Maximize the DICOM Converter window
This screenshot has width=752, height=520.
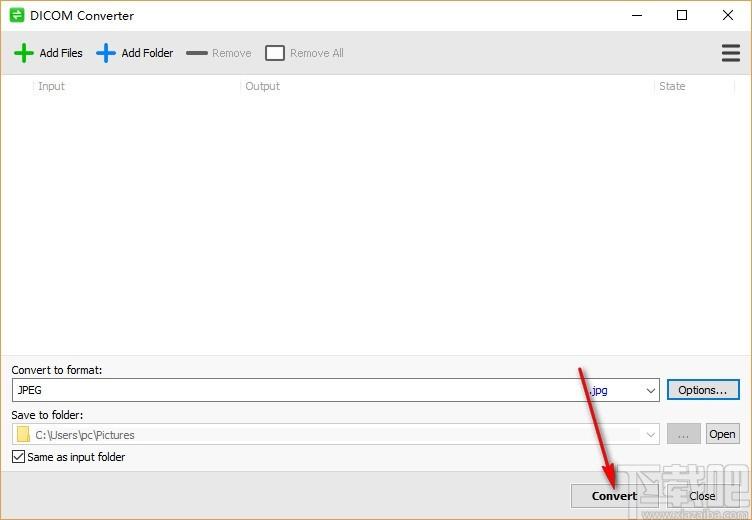coord(682,15)
